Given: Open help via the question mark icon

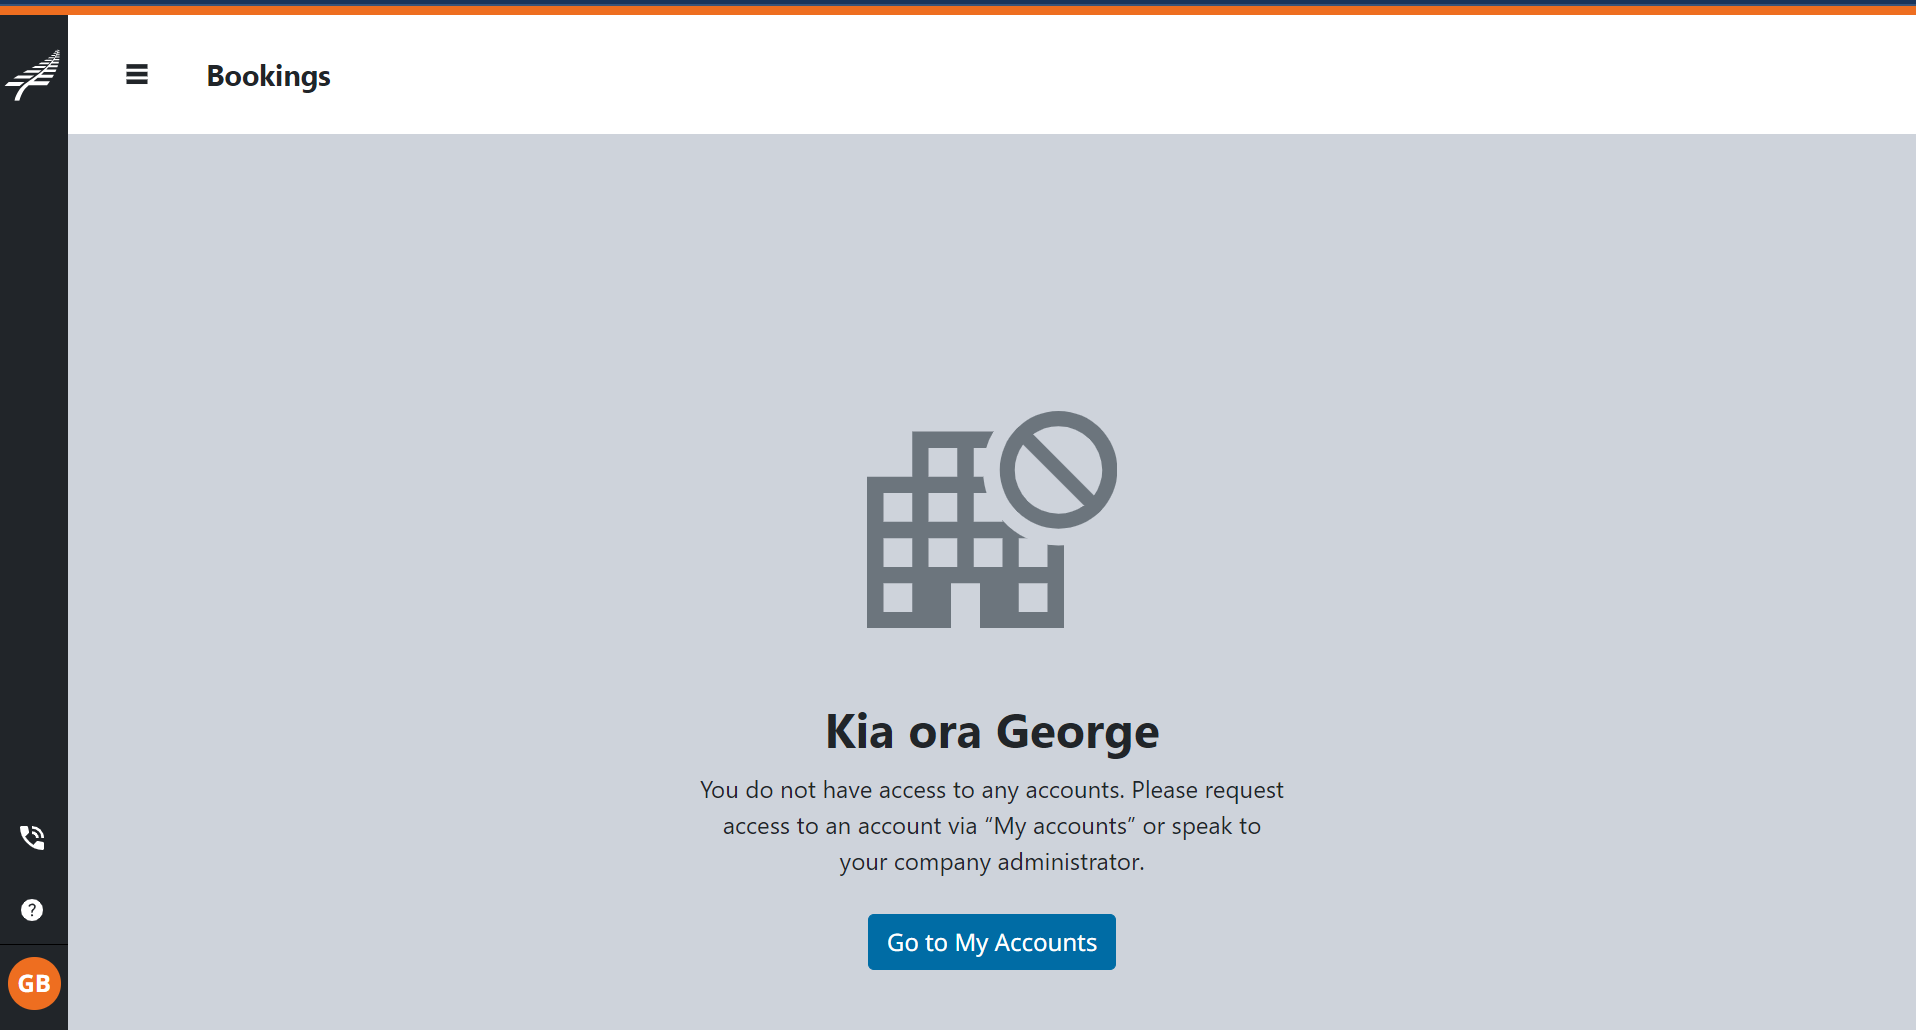Looking at the screenshot, I should point(32,910).
